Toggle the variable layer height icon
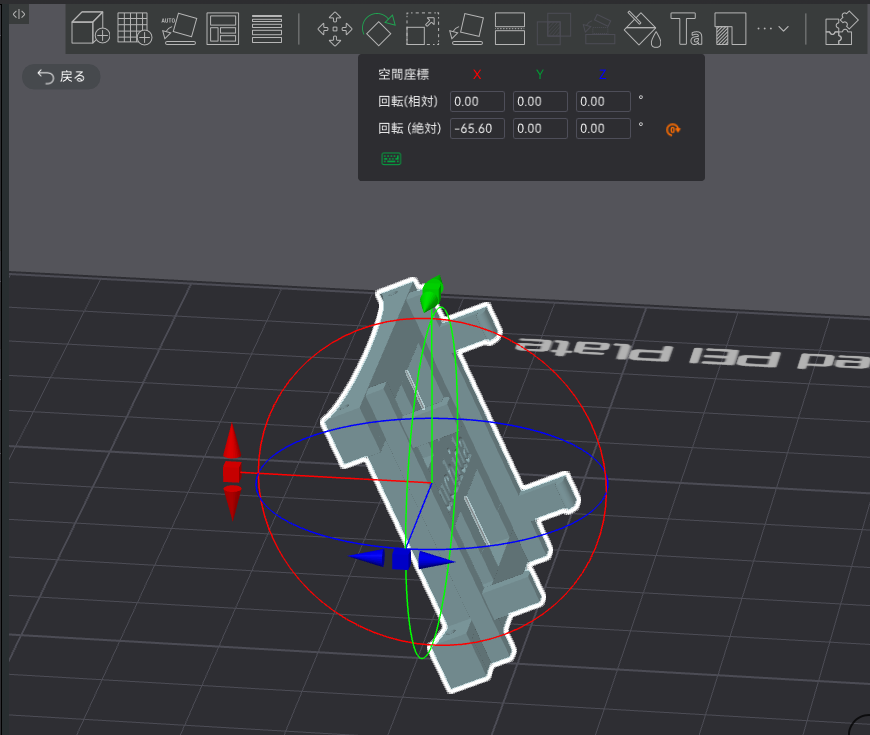 [266, 28]
